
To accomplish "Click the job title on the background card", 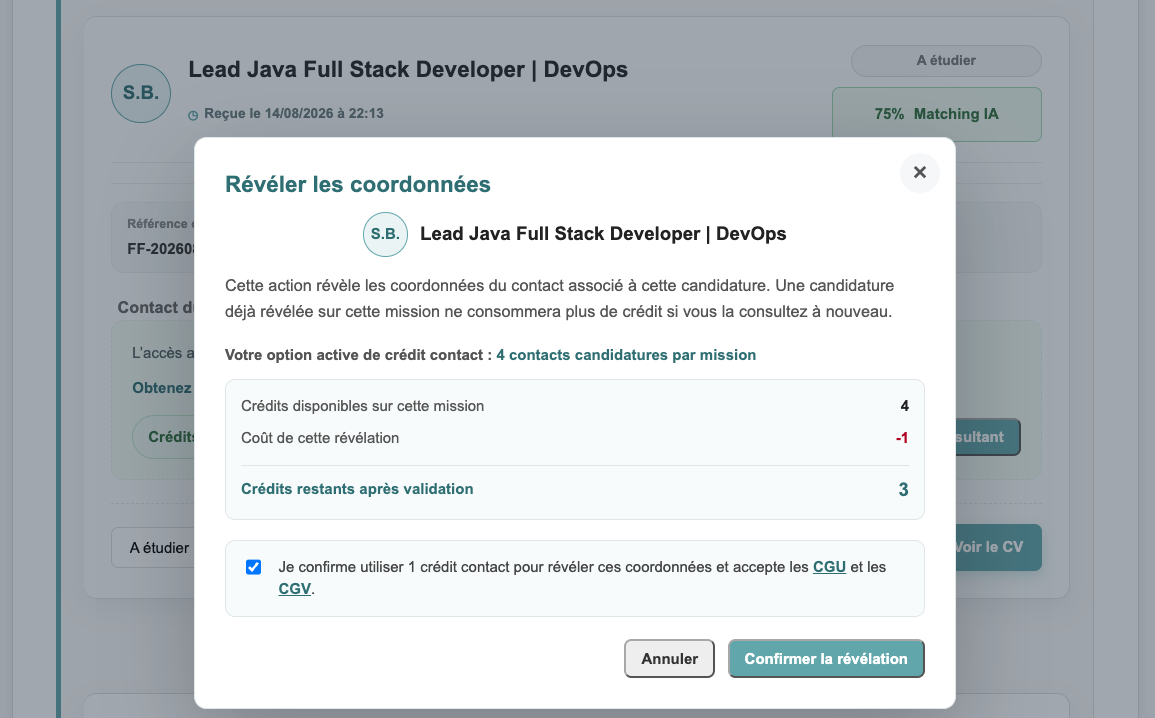I will tap(408, 69).
